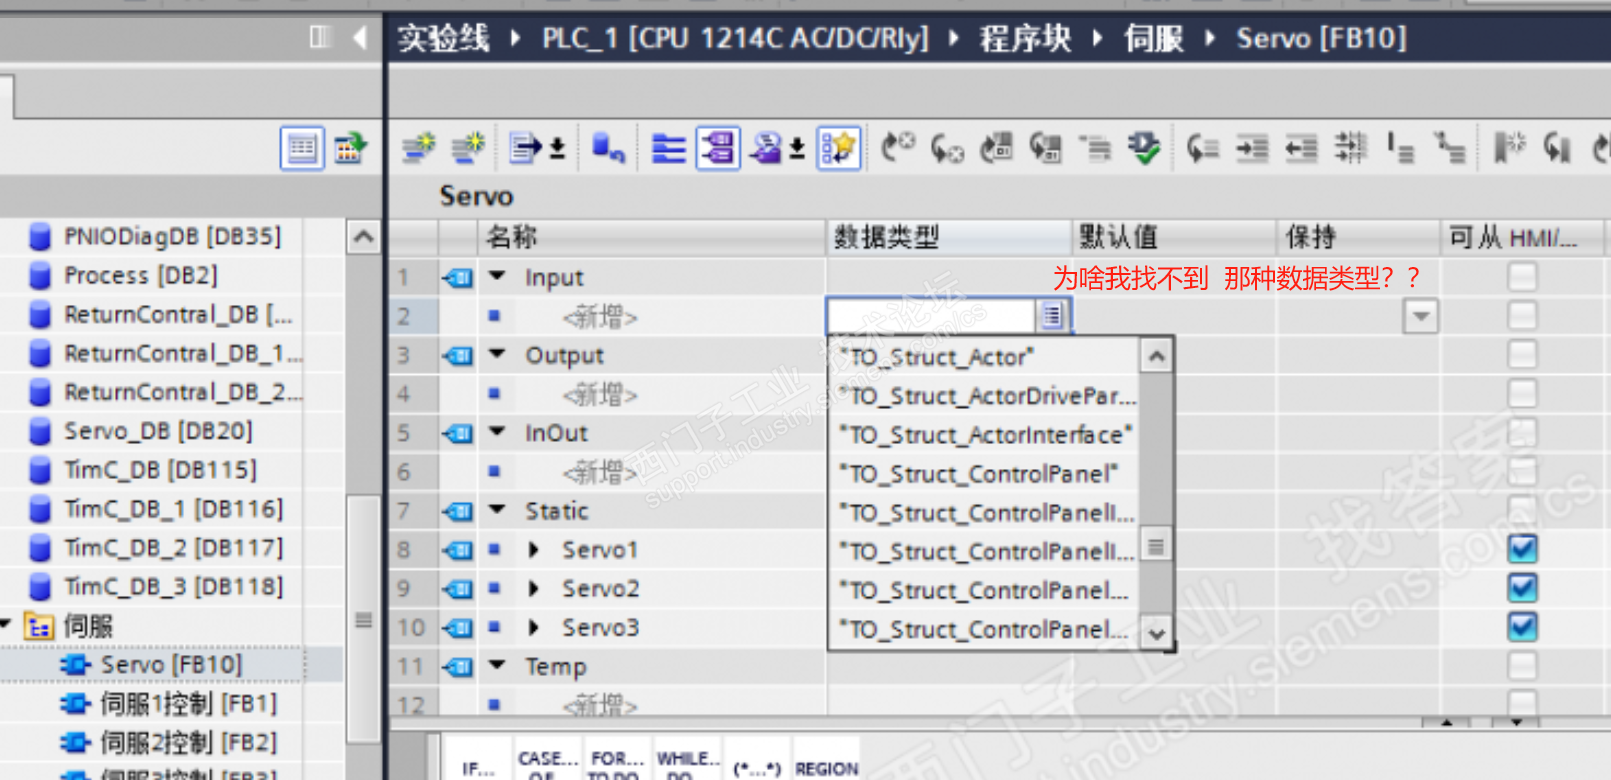Screen dimensions: 1611x780
Task: Select "TO_Struct_ControlPanel" data type
Action: tap(984, 473)
